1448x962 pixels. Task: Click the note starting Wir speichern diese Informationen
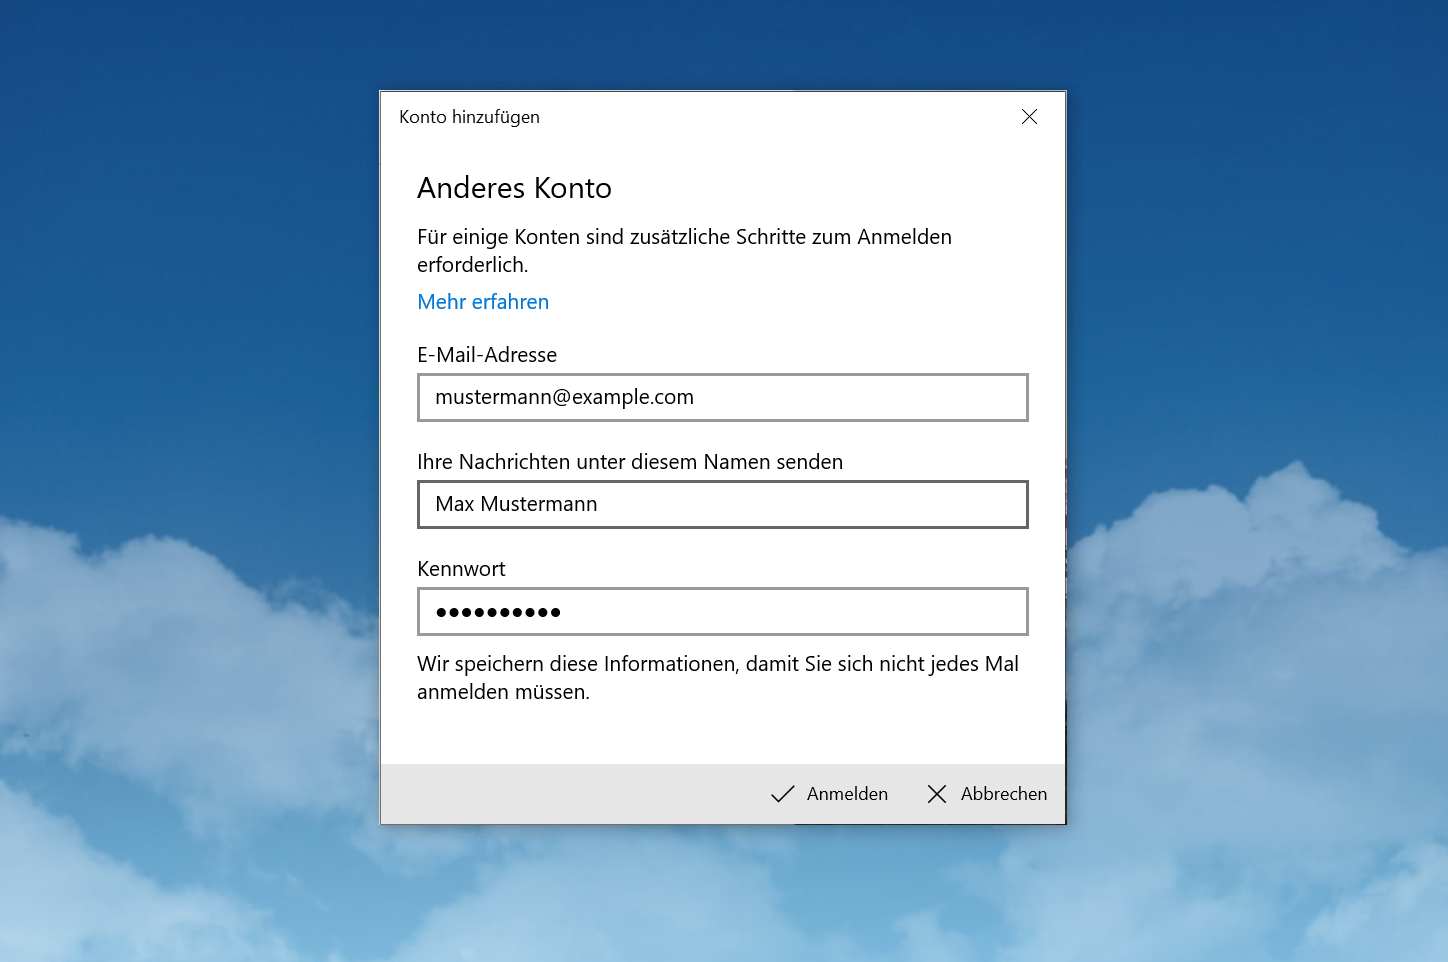[718, 678]
